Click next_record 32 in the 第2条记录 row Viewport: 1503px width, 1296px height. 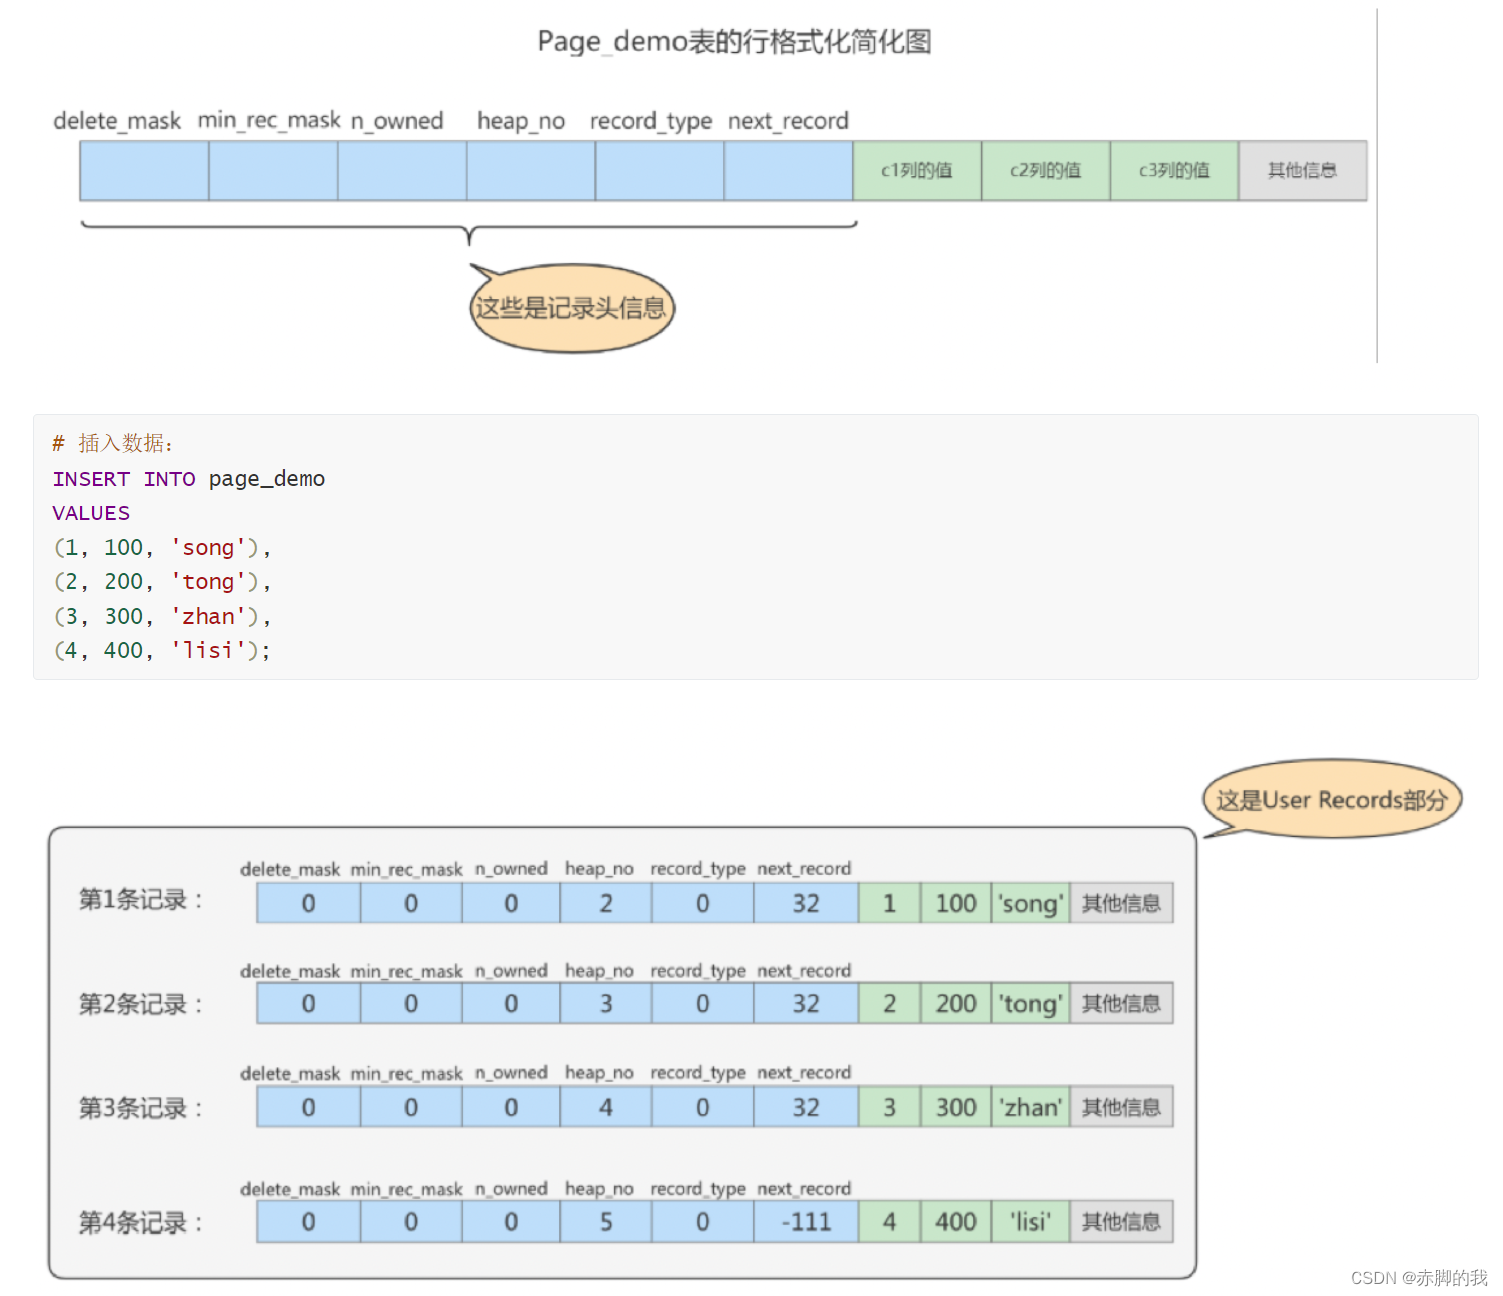click(806, 1004)
